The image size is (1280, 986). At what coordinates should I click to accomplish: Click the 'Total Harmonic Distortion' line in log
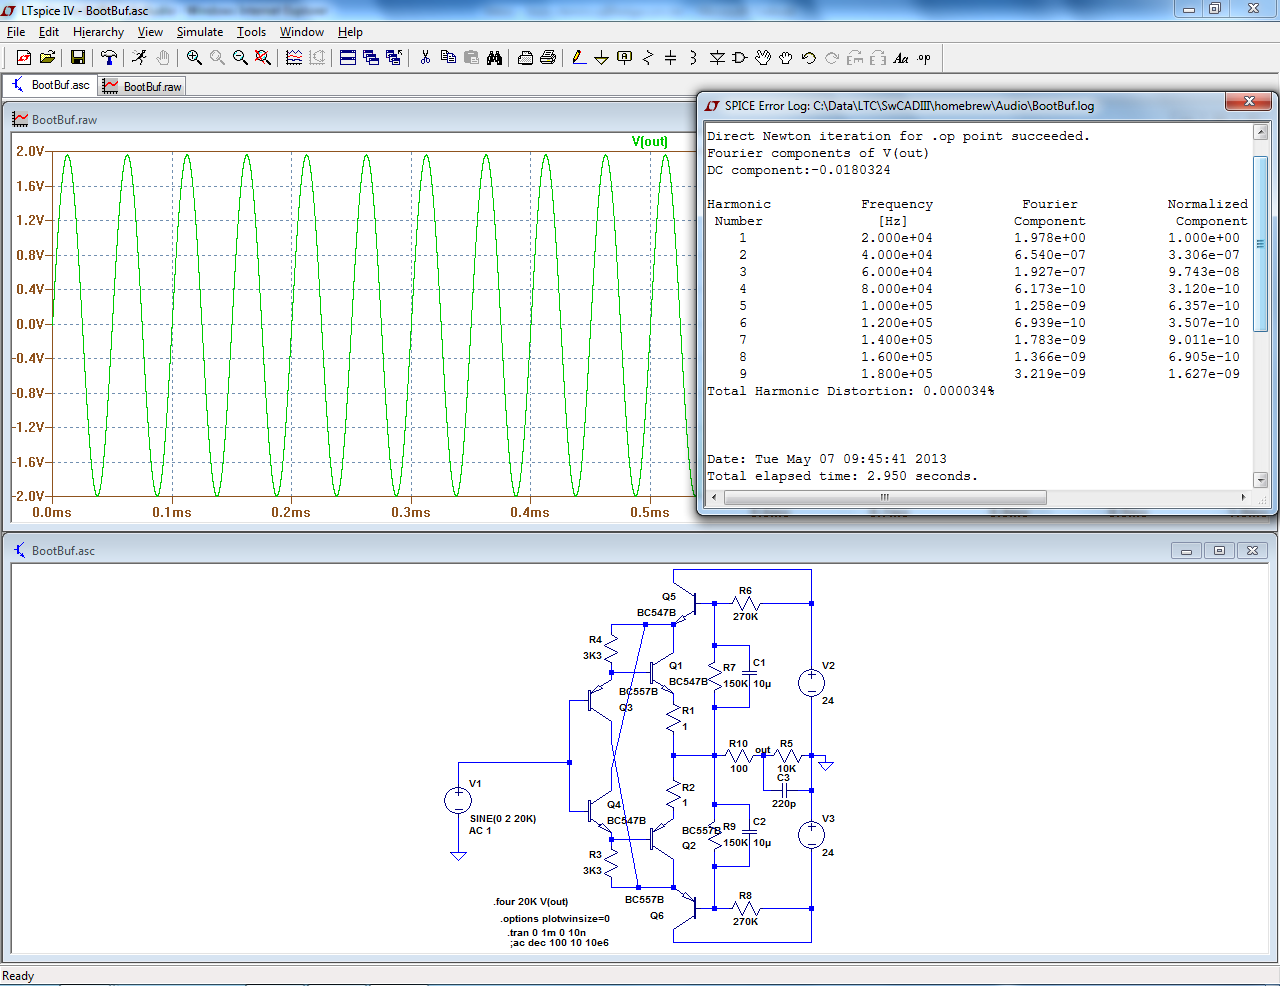click(x=850, y=391)
